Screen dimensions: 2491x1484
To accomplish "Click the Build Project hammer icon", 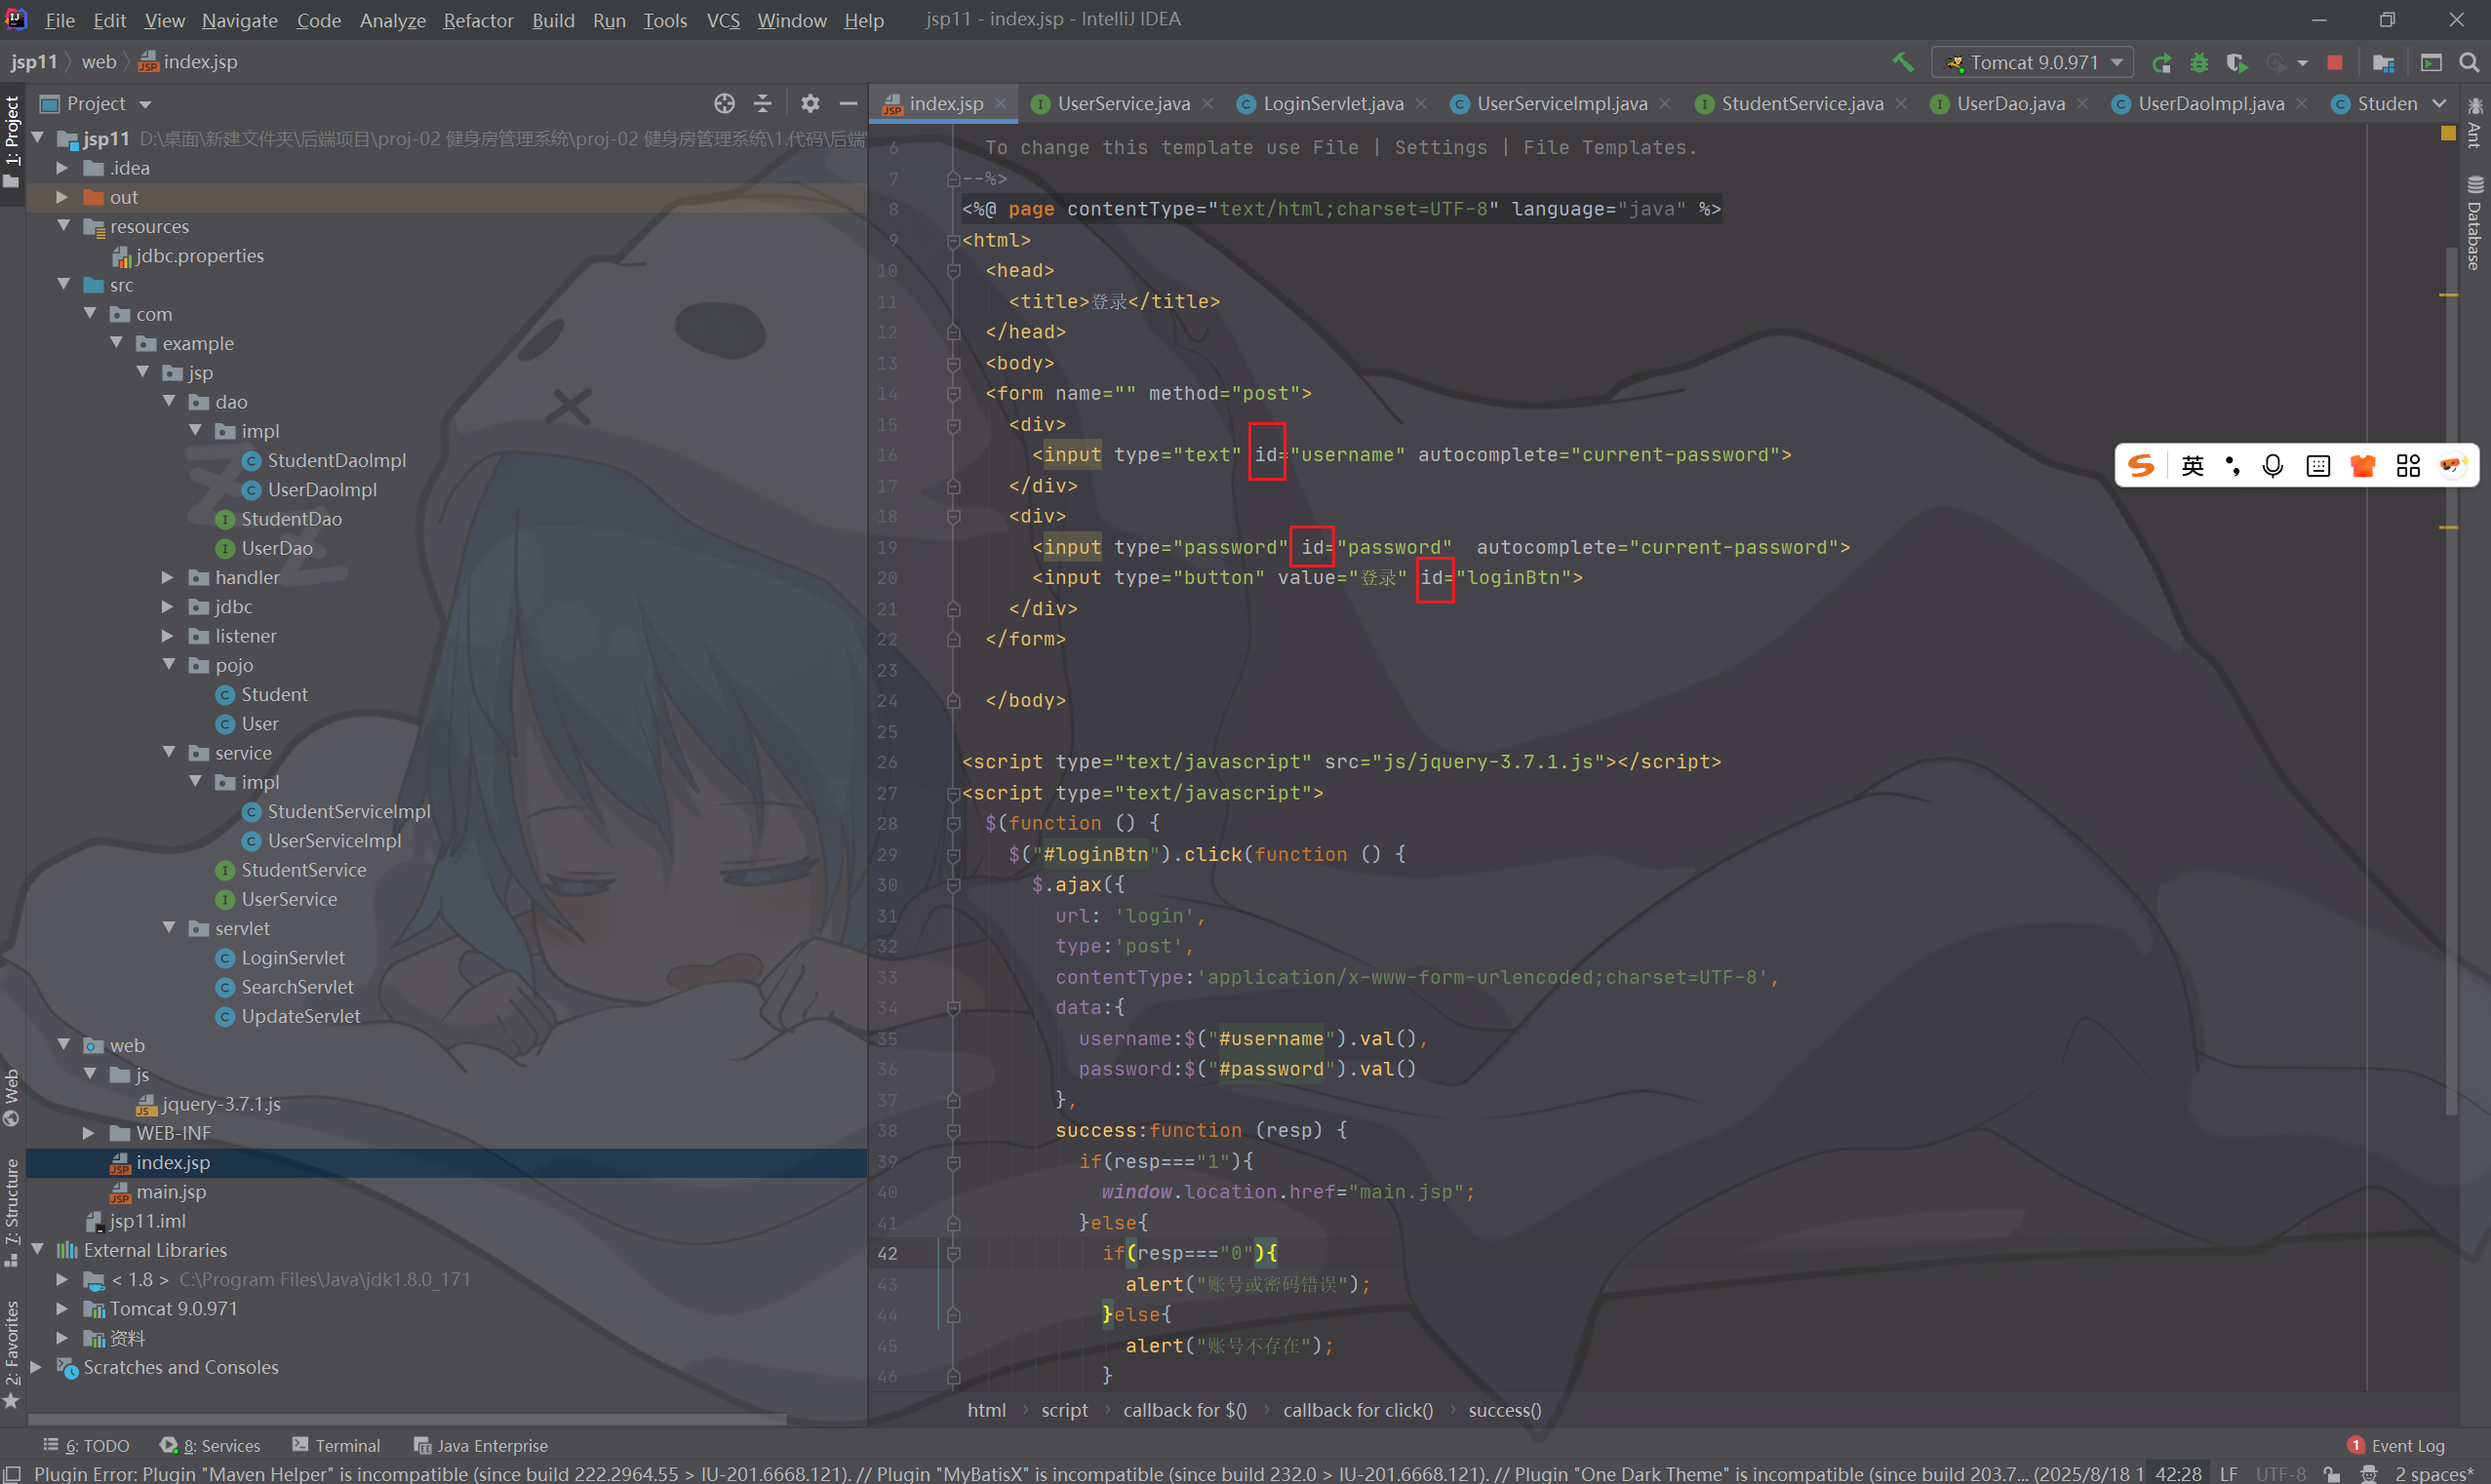I will [x=1902, y=62].
